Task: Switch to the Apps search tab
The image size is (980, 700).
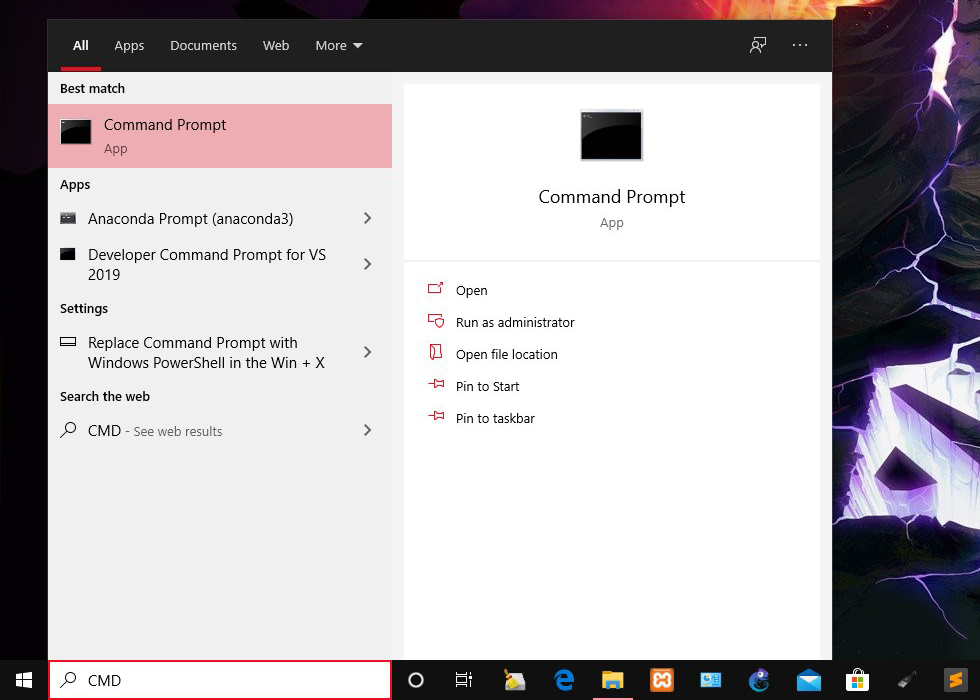Action: point(129,46)
